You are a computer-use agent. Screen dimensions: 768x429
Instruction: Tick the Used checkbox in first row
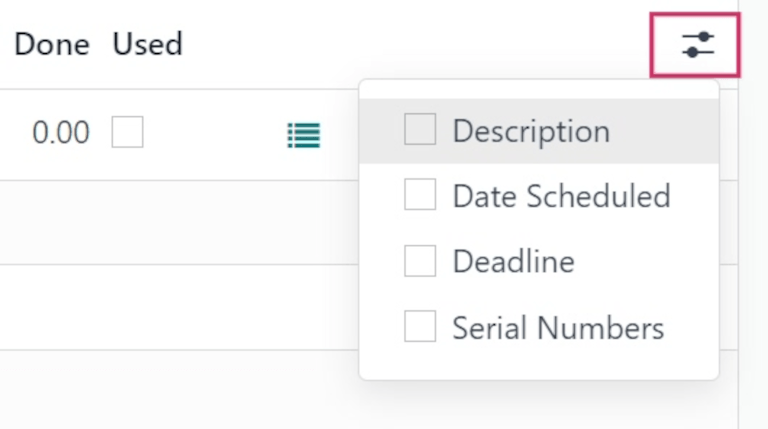click(x=127, y=132)
